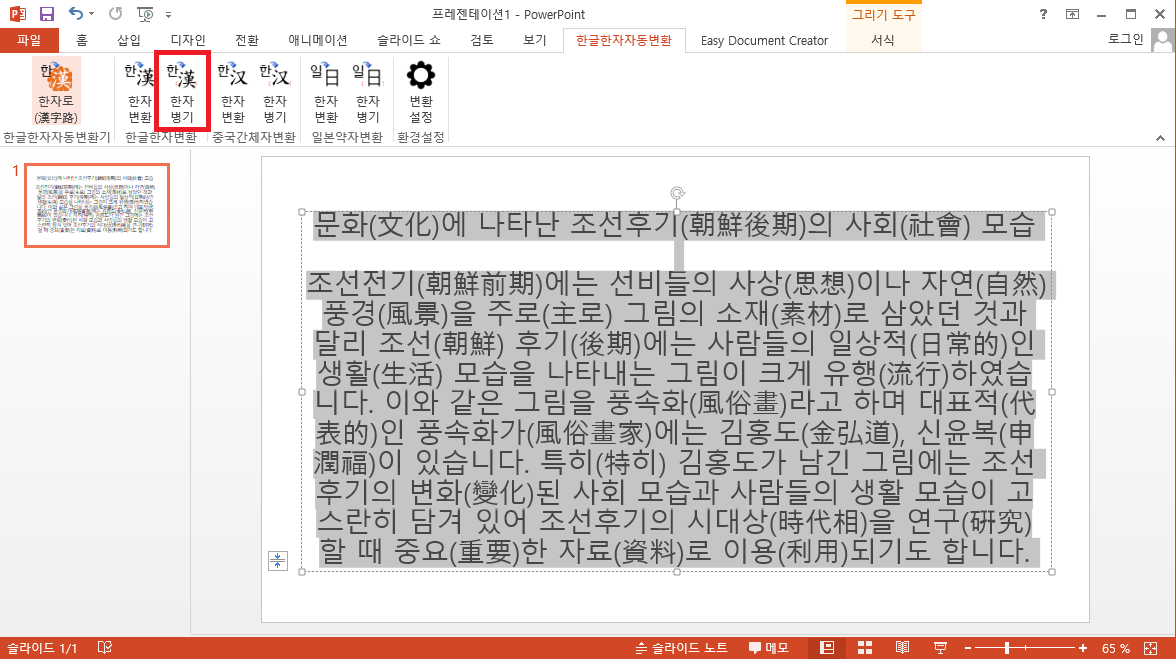Open 변환설정 gear settings

(421, 92)
